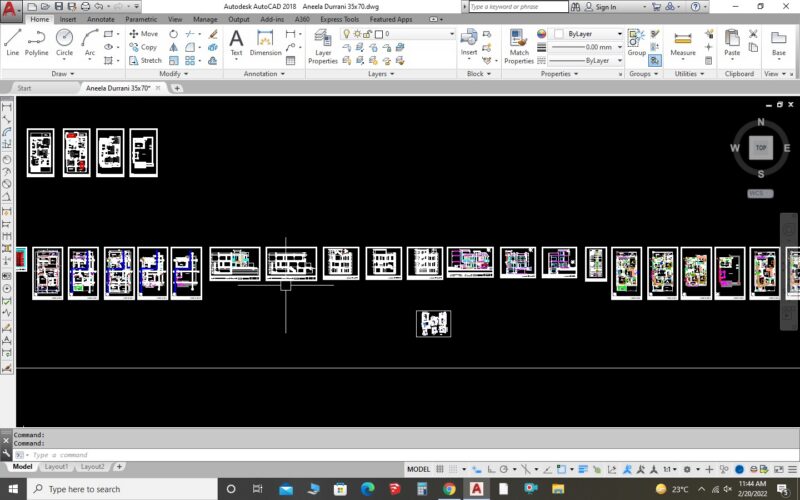800x500 pixels.
Task: Toggle grid display in status bar
Action: 440,469
